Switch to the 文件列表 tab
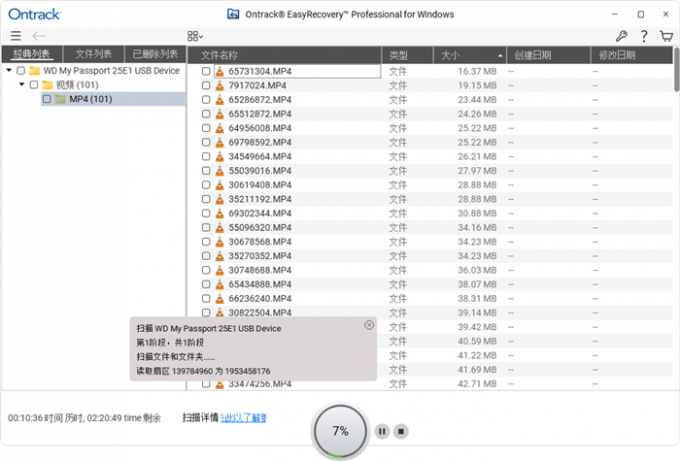 pos(94,54)
